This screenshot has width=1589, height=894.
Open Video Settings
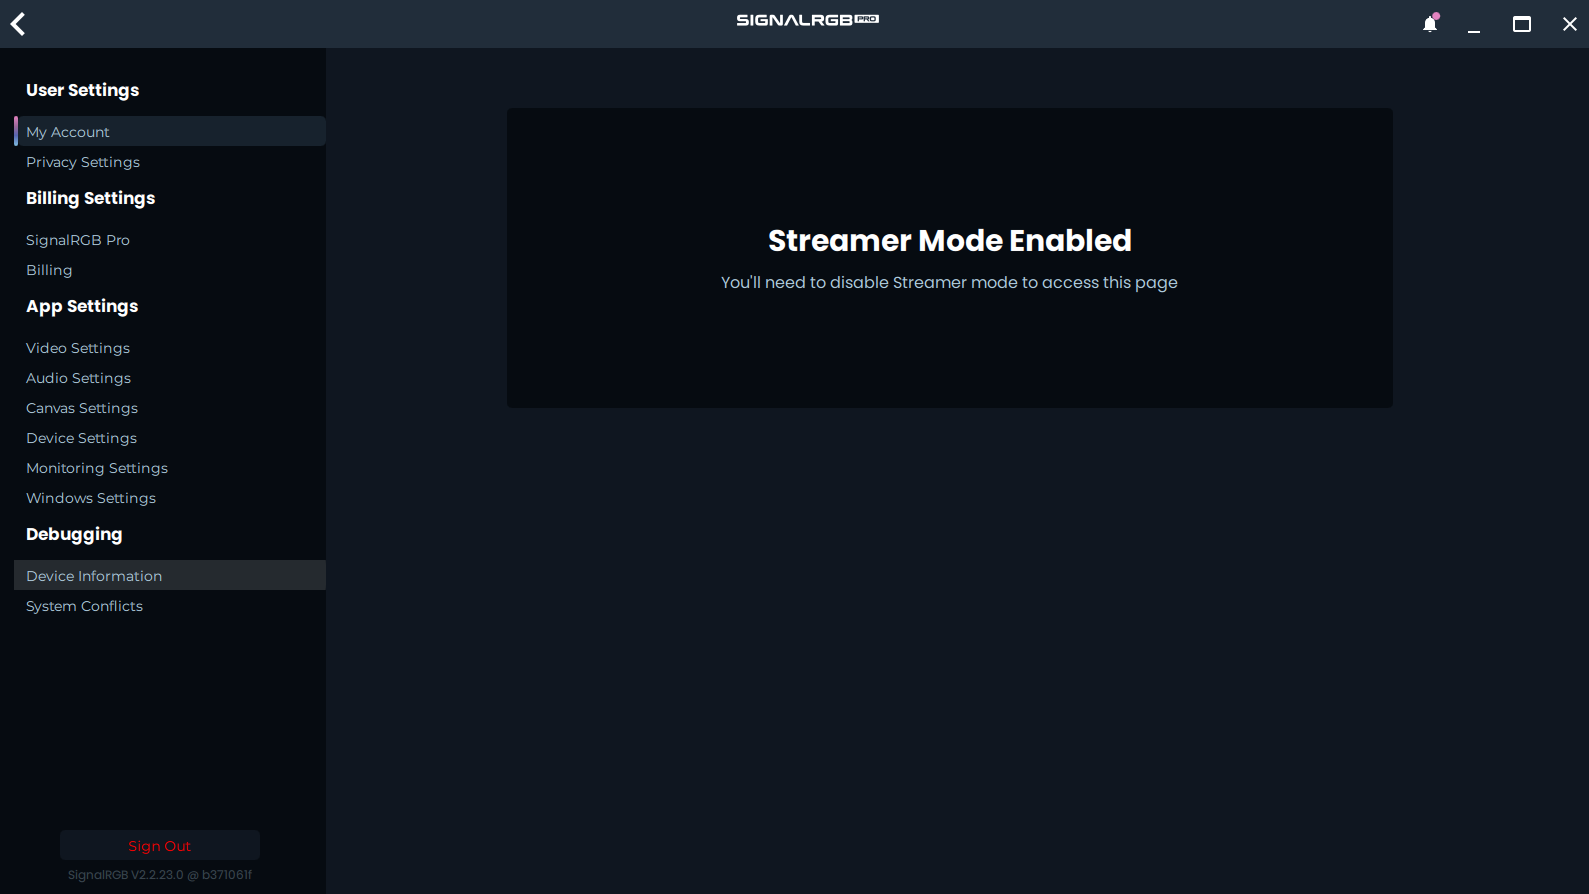[78, 348]
